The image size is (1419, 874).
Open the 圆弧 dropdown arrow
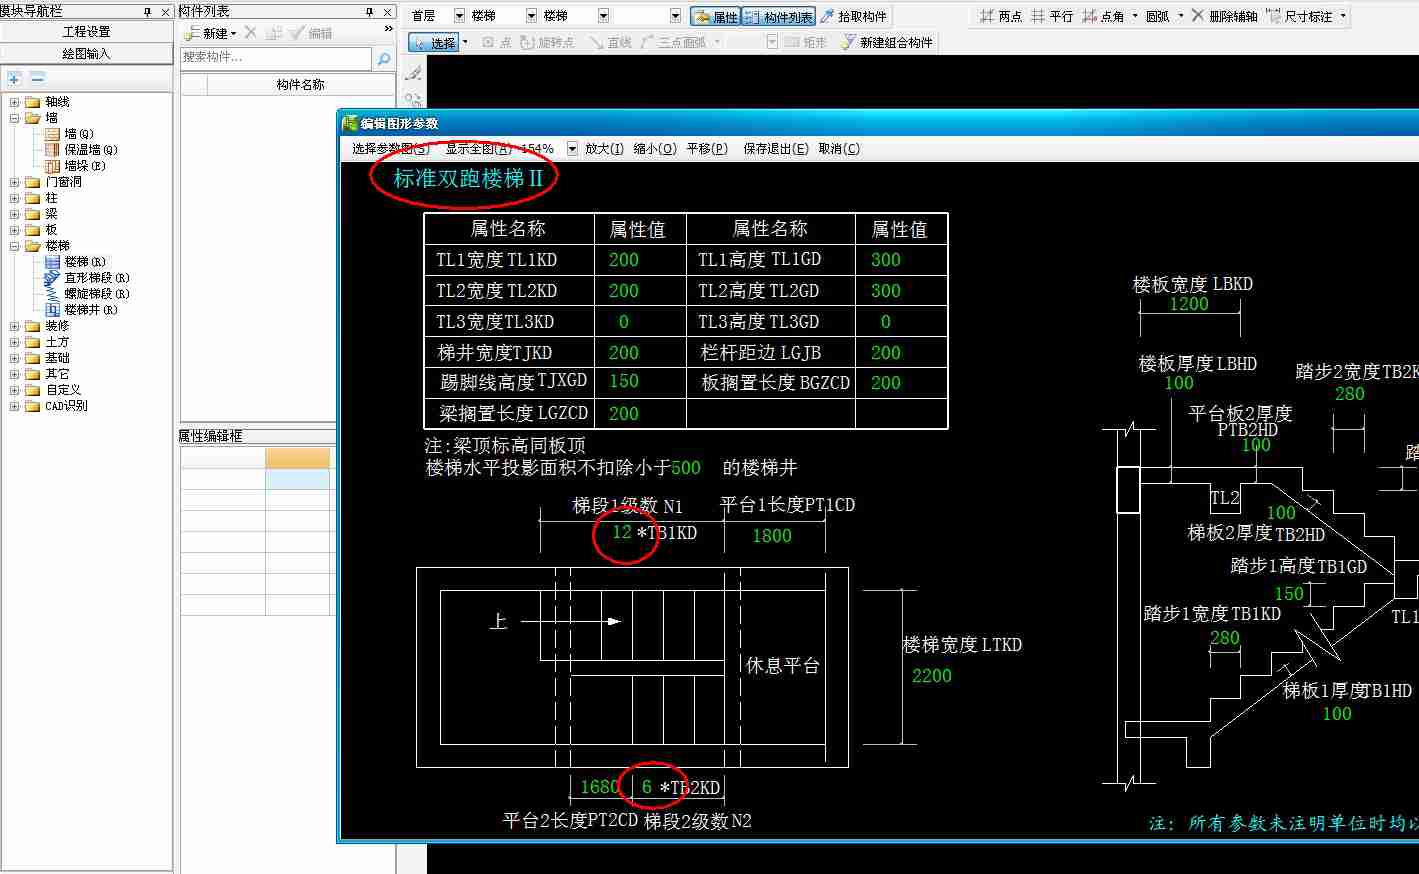[x=1181, y=17]
